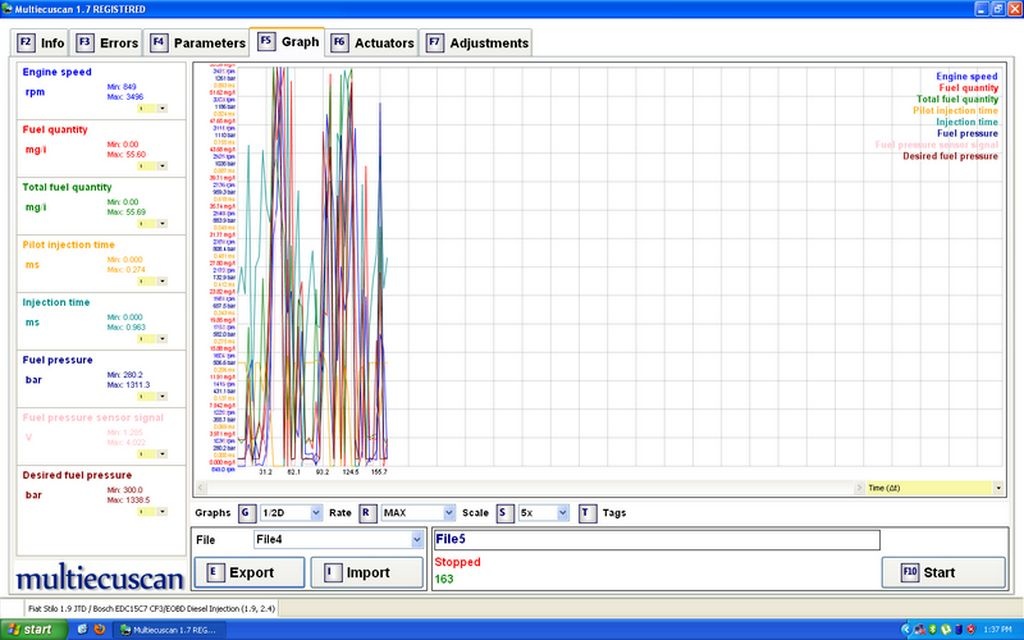Click the Fuel quantity panel title
The height and width of the screenshot is (640, 1024).
point(55,129)
